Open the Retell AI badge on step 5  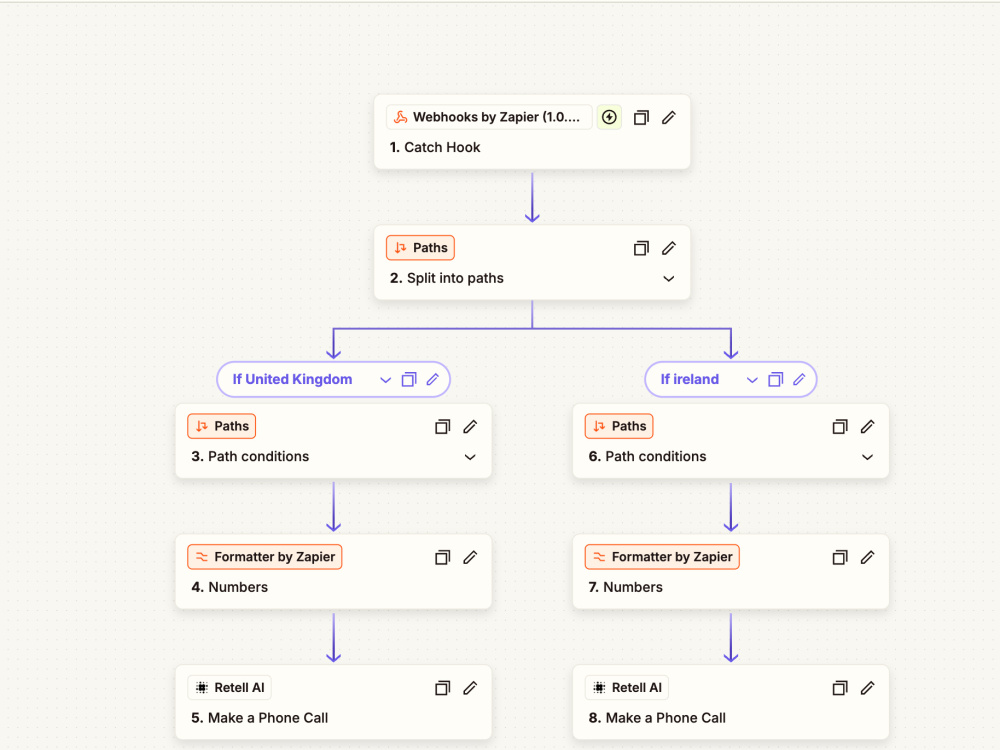pos(230,688)
